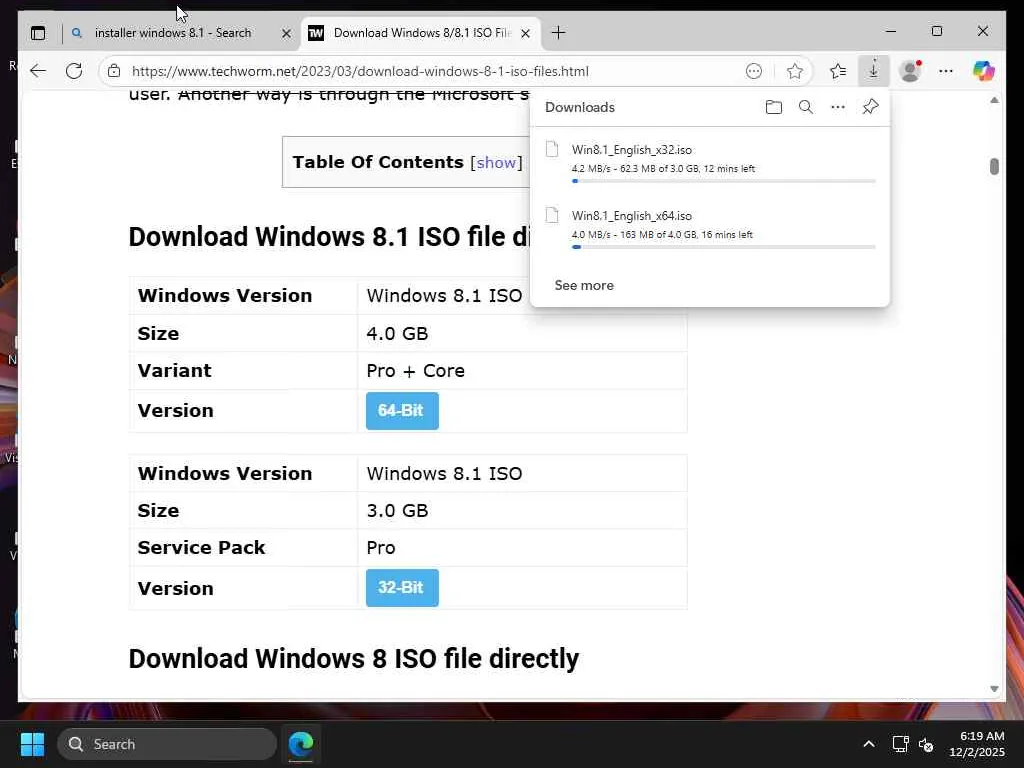Screen dimensions: 1024x768
Task: Launch Copilot from the toolbar
Action: coord(984,71)
